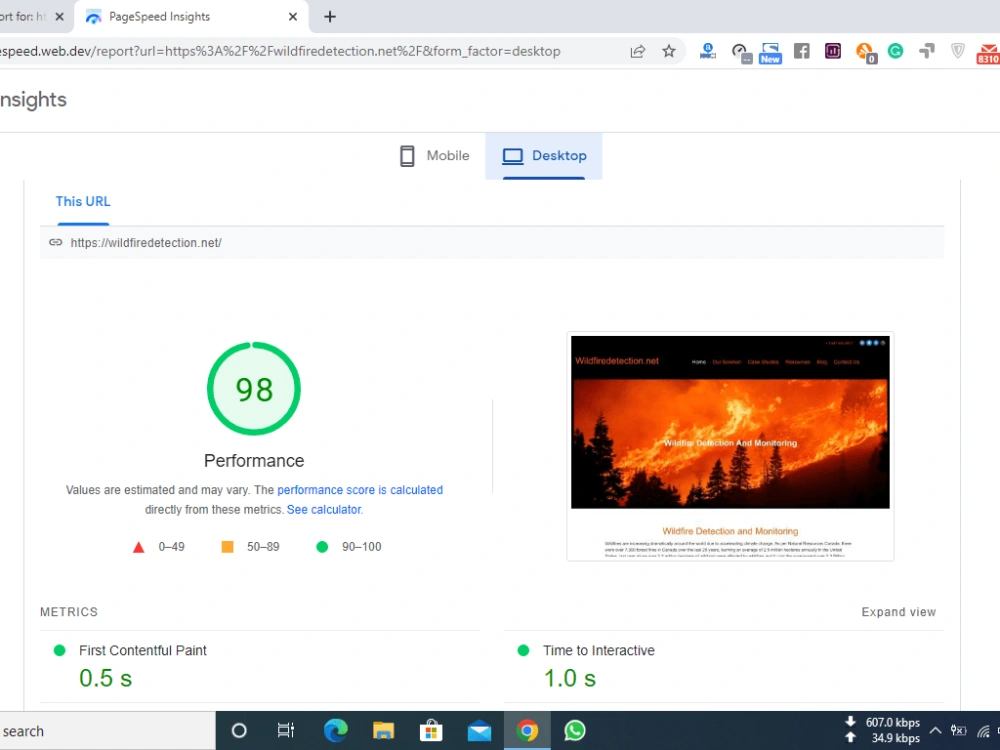Expand the metrics view
The image size is (1000, 750).
(x=899, y=612)
